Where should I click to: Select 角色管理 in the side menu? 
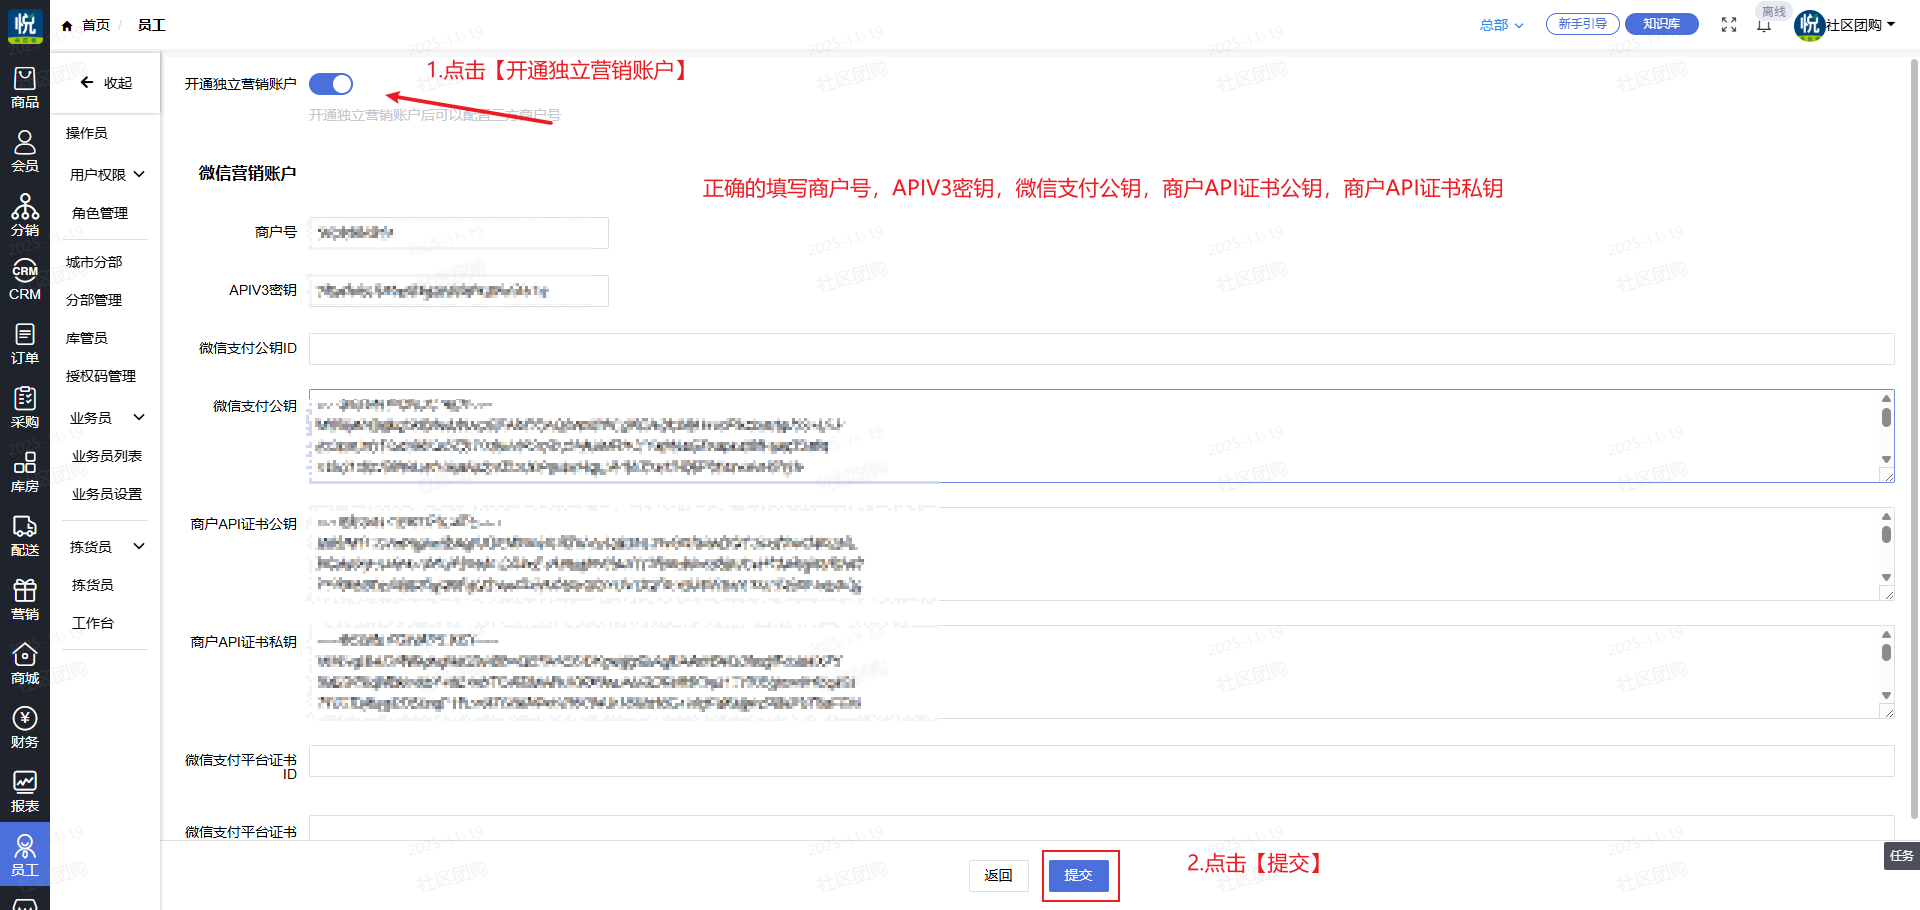pos(100,213)
